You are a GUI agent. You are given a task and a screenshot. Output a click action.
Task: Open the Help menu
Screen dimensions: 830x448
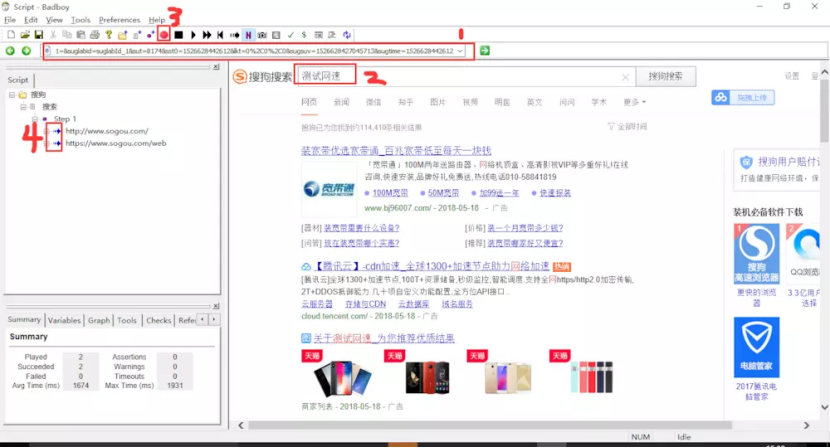pyautogui.click(x=157, y=20)
